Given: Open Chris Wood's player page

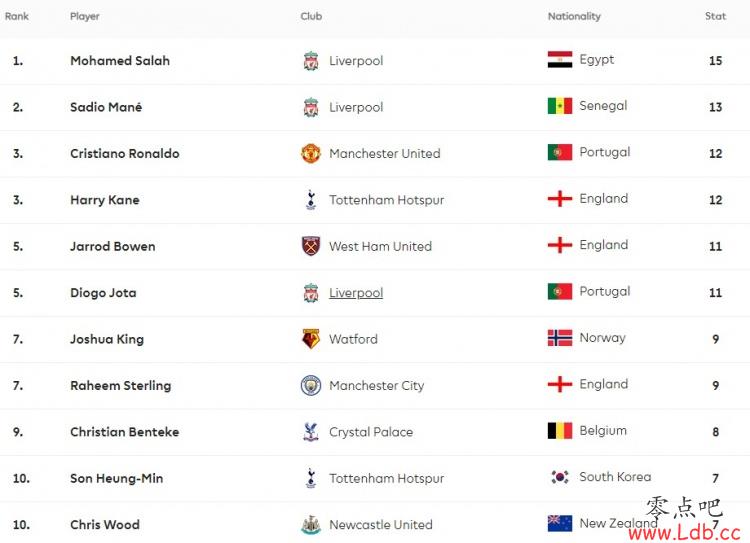Looking at the screenshot, I should click(x=105, y=525).
